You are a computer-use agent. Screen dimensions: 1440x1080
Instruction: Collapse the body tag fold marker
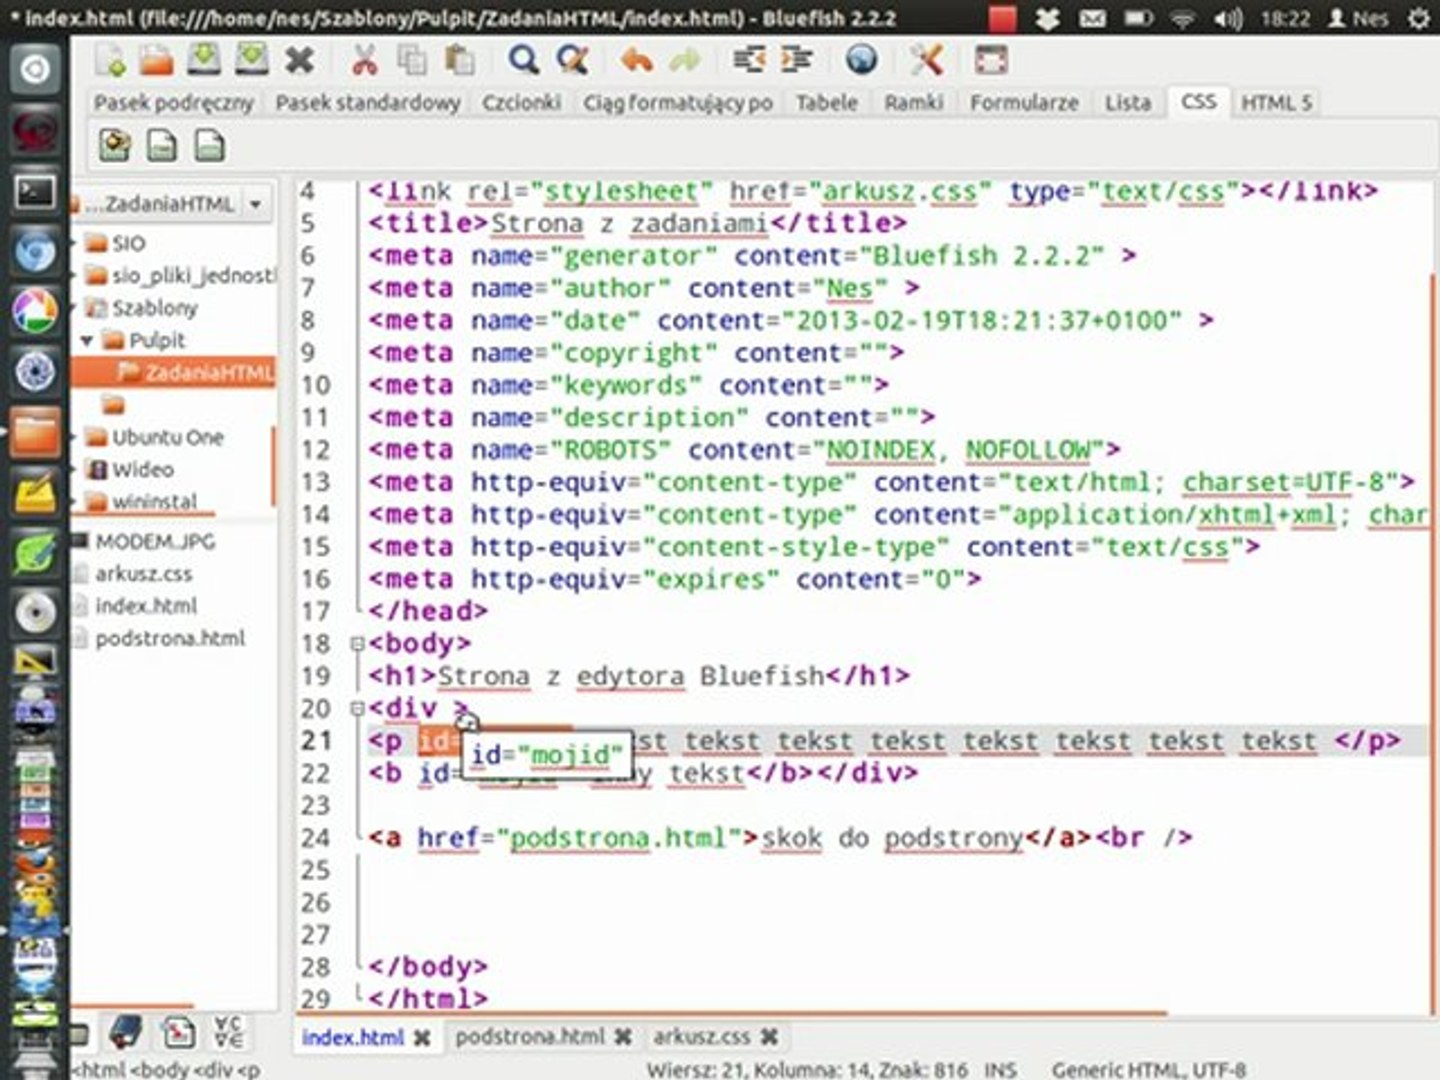tap(357, 644)
